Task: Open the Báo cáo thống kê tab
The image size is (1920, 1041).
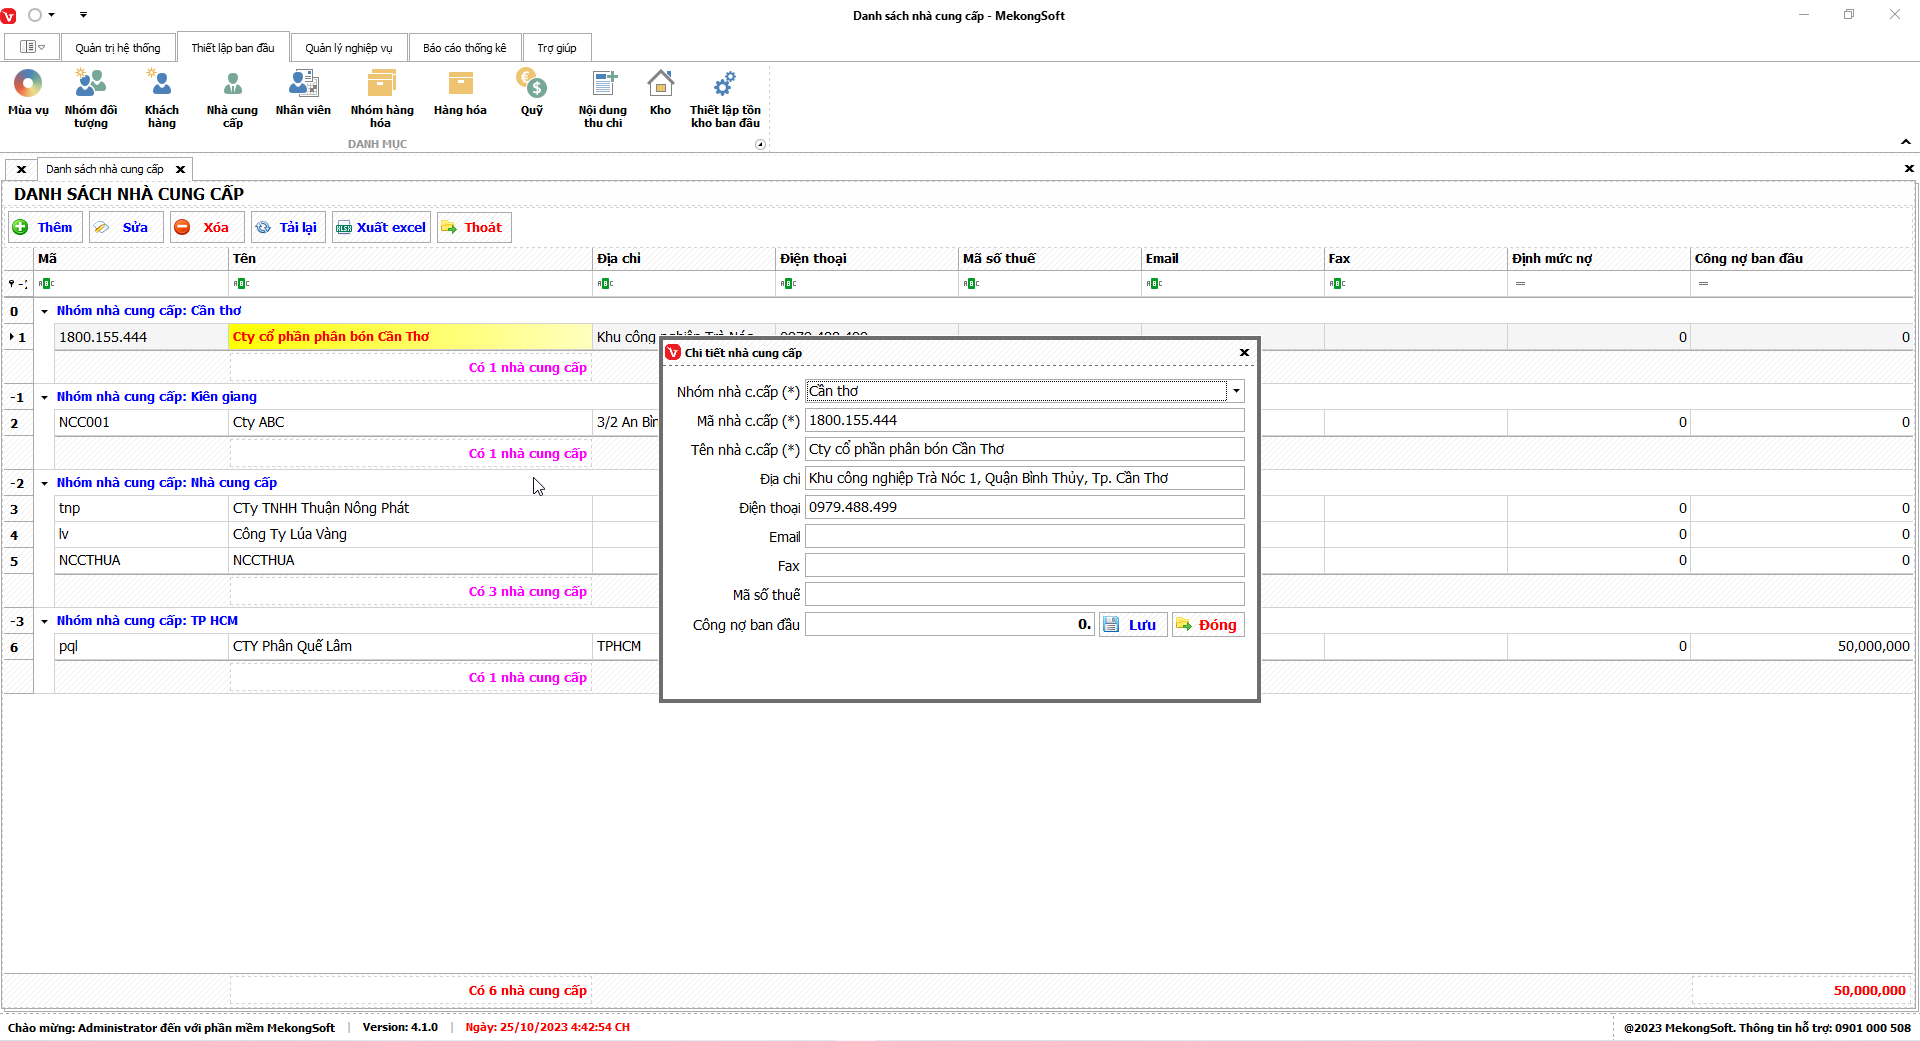Action: [x=464, y=48]
